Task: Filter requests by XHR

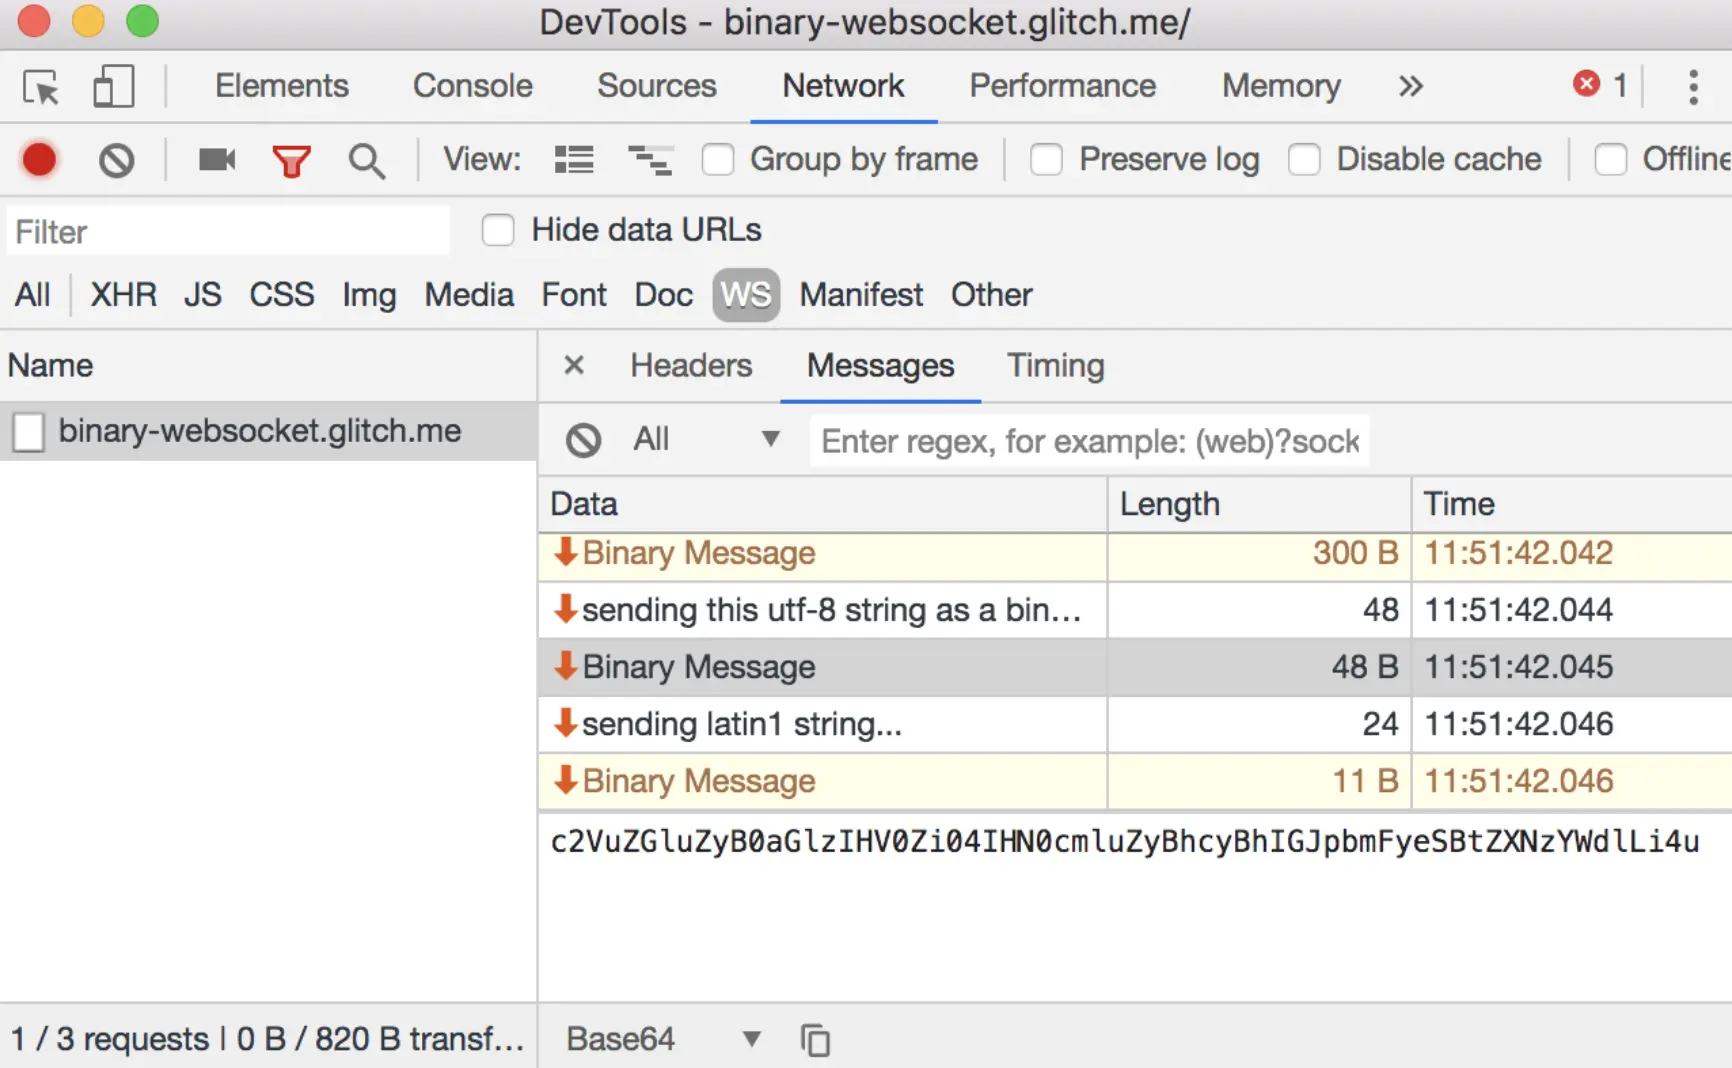Action: [x=124, y=295]
